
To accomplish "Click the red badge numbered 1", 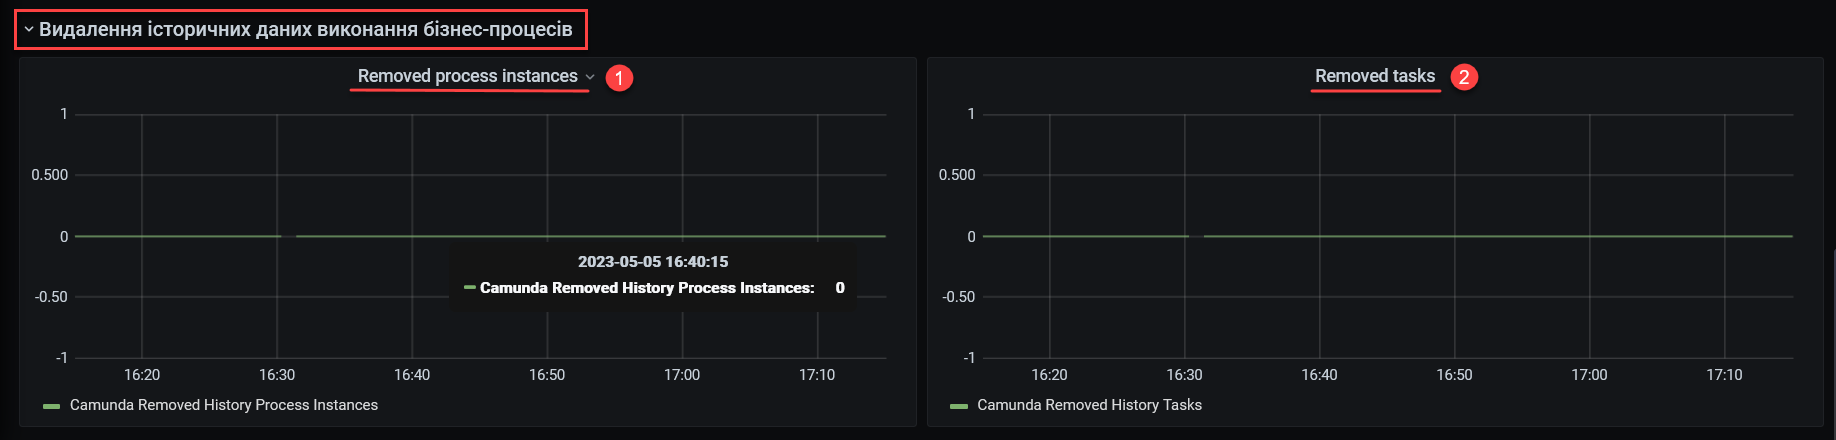I will [x=619, y=78].
